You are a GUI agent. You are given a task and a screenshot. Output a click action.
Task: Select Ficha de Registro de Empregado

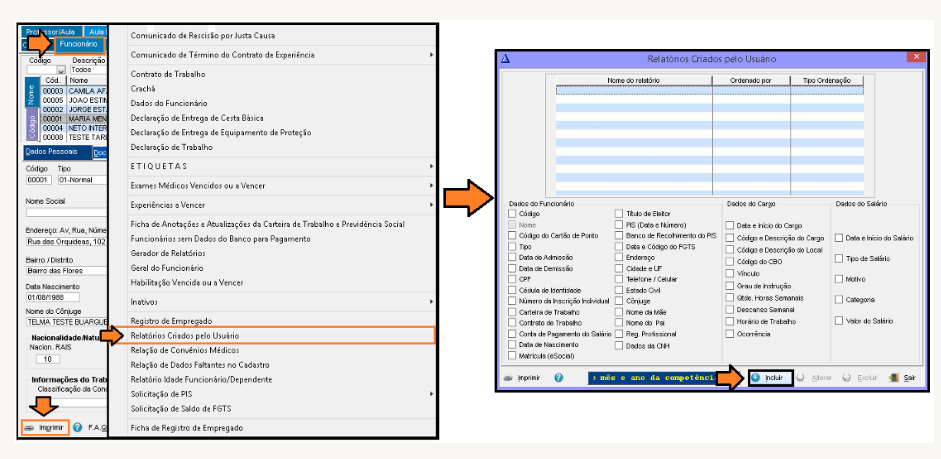point(187,428)
